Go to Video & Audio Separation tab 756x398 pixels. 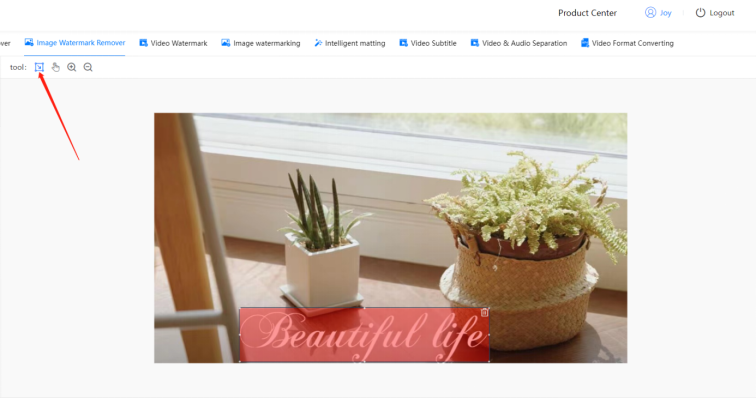519,43
